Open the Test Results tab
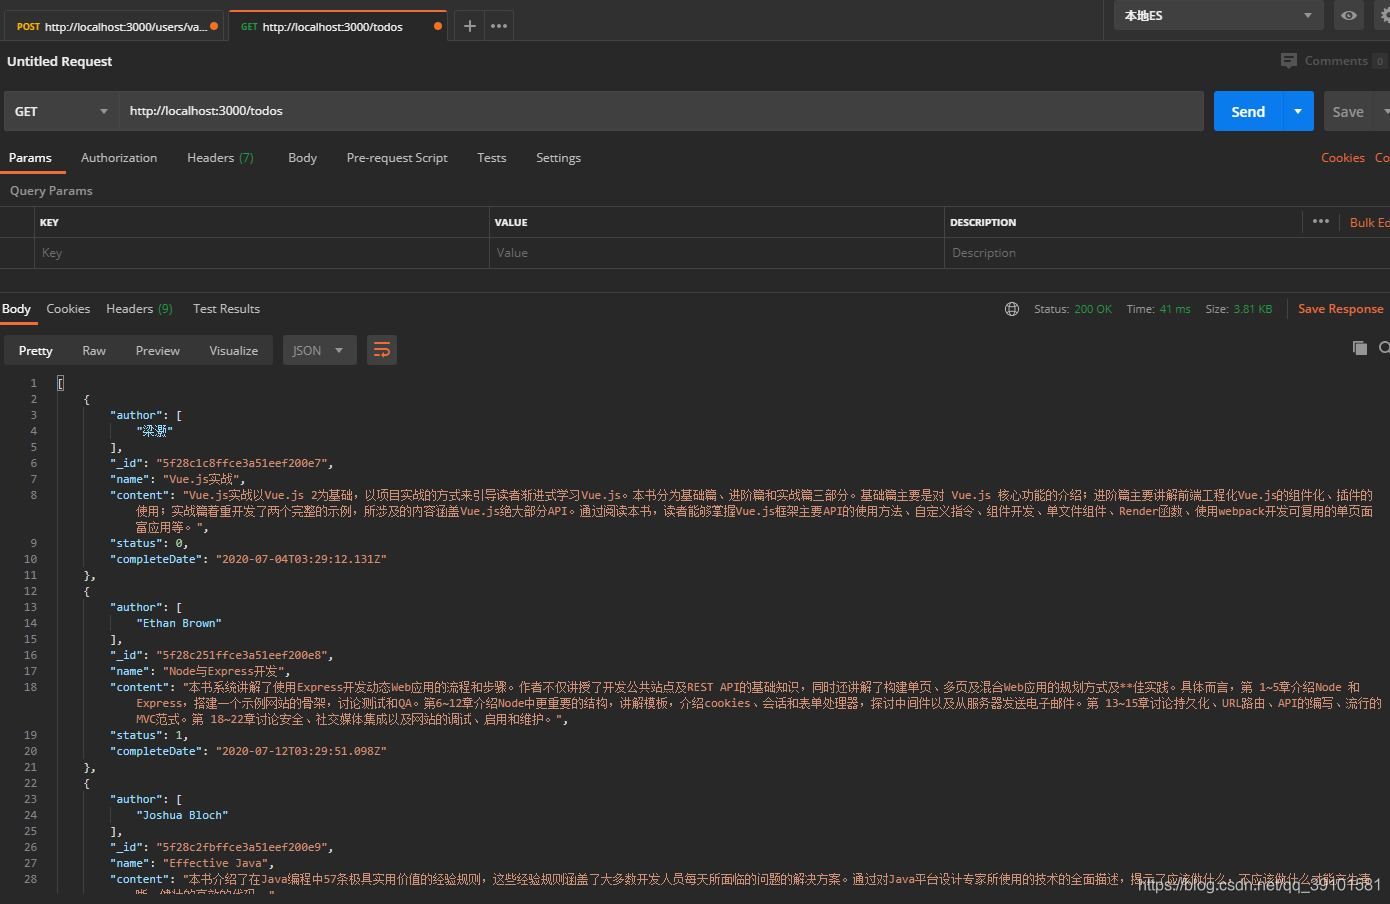The height and width of the screenshot is (904, 1390). point(226,309)
